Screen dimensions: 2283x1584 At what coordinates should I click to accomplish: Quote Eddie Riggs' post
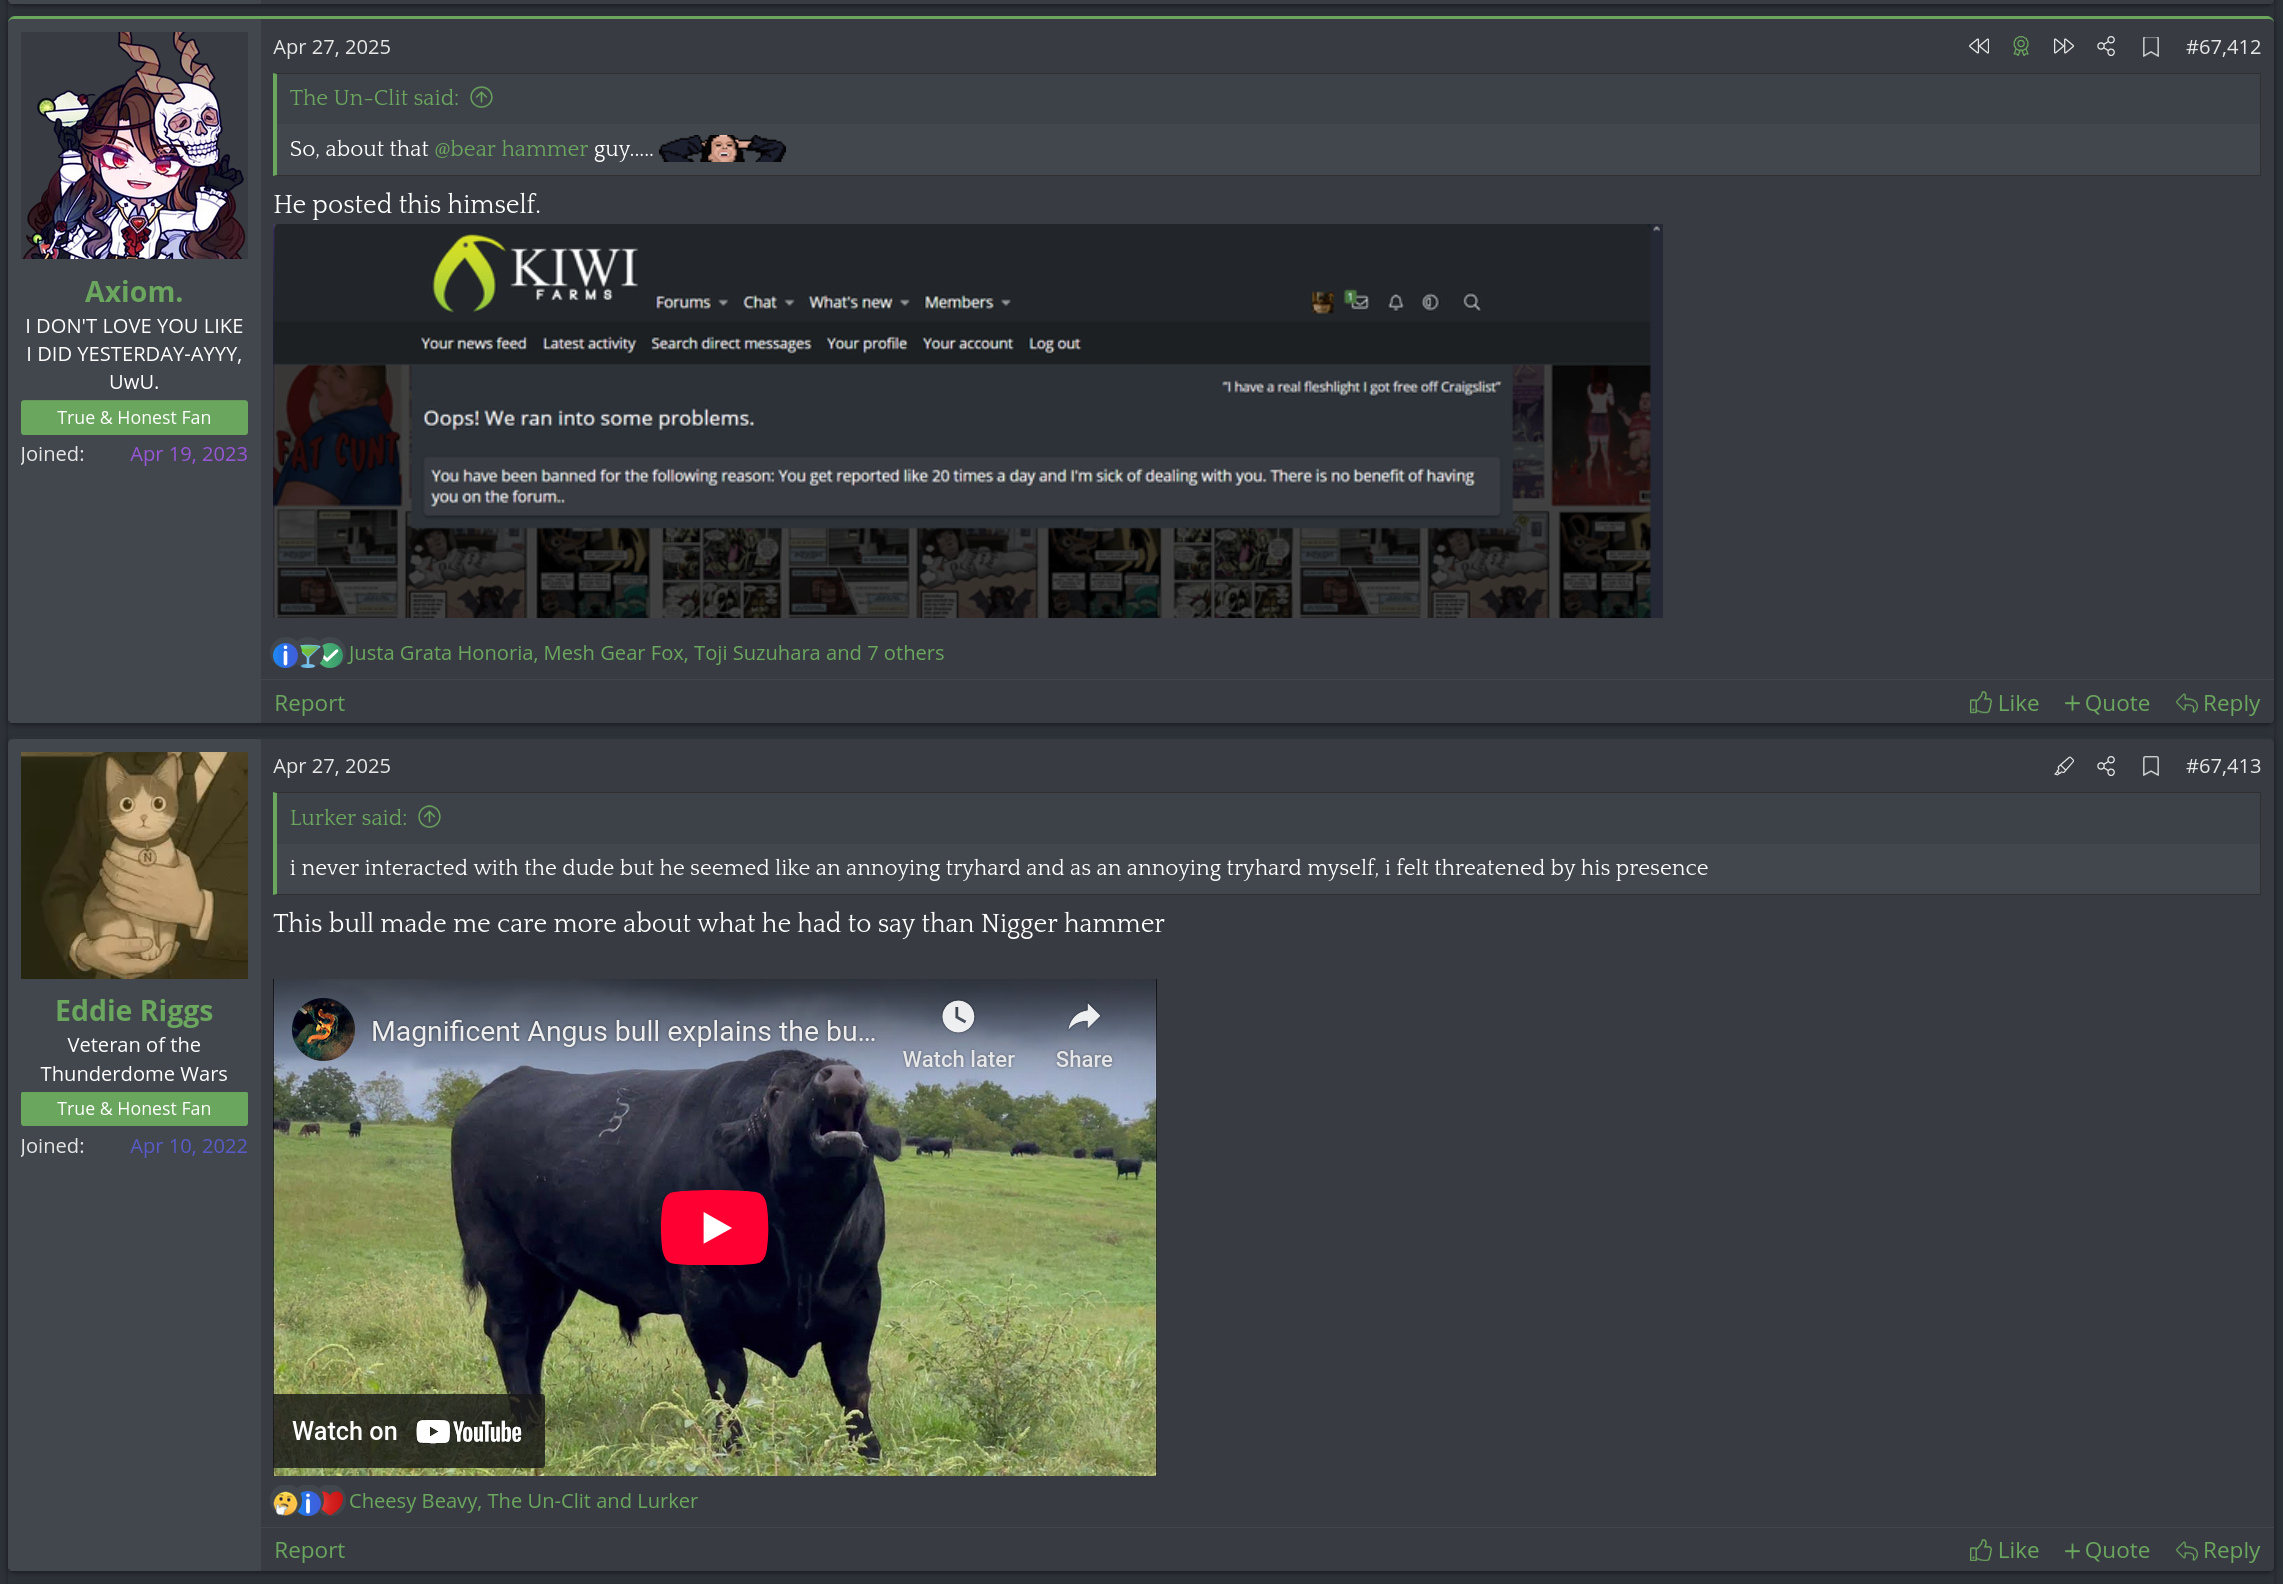click(2107, 1550)
